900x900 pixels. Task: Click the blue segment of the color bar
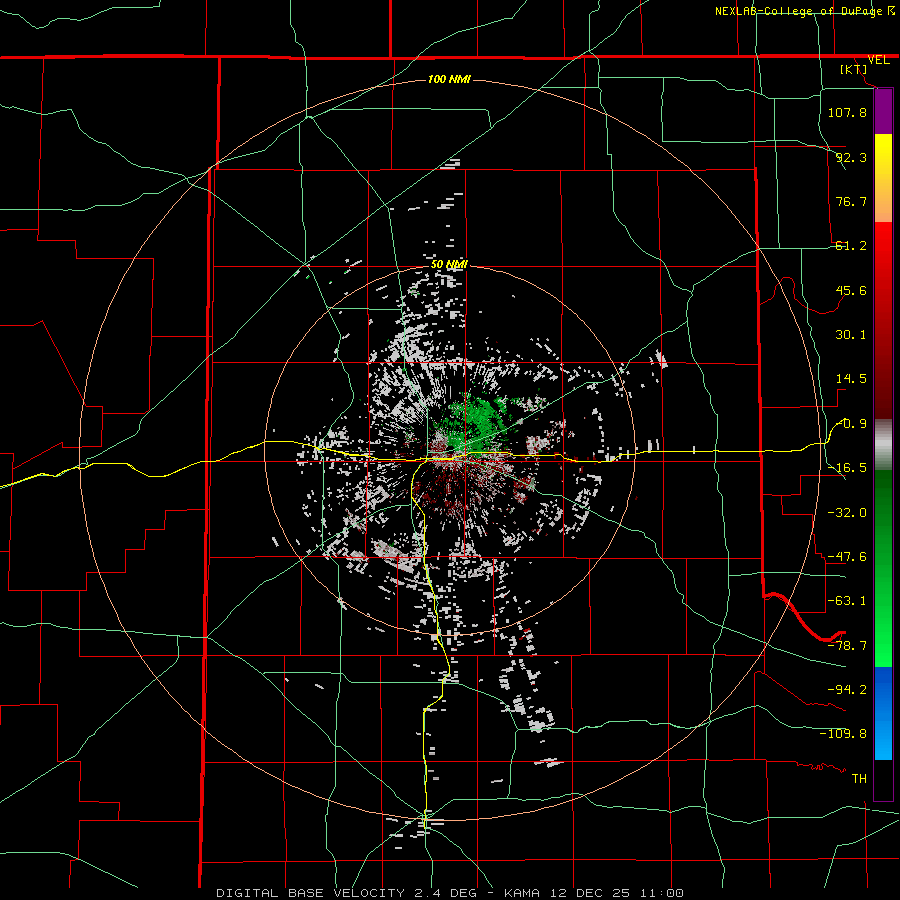pos(883,713)
